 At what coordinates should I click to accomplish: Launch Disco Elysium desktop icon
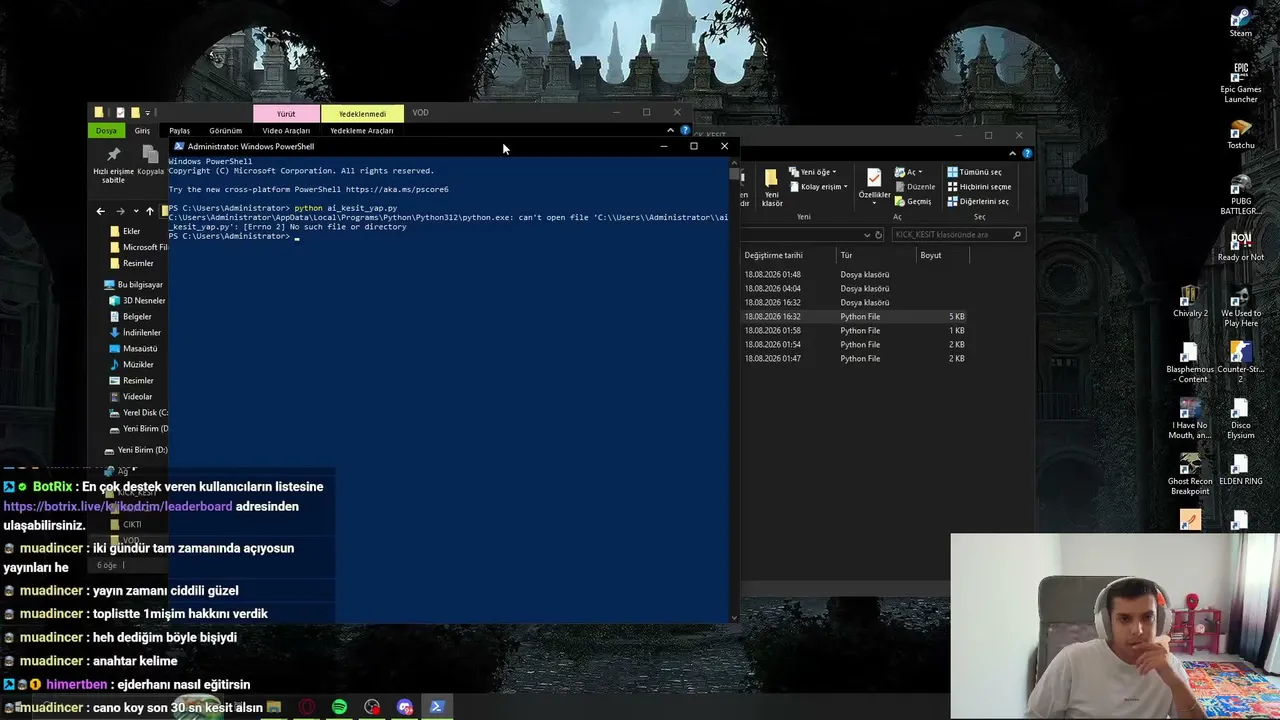[1240, 419]
